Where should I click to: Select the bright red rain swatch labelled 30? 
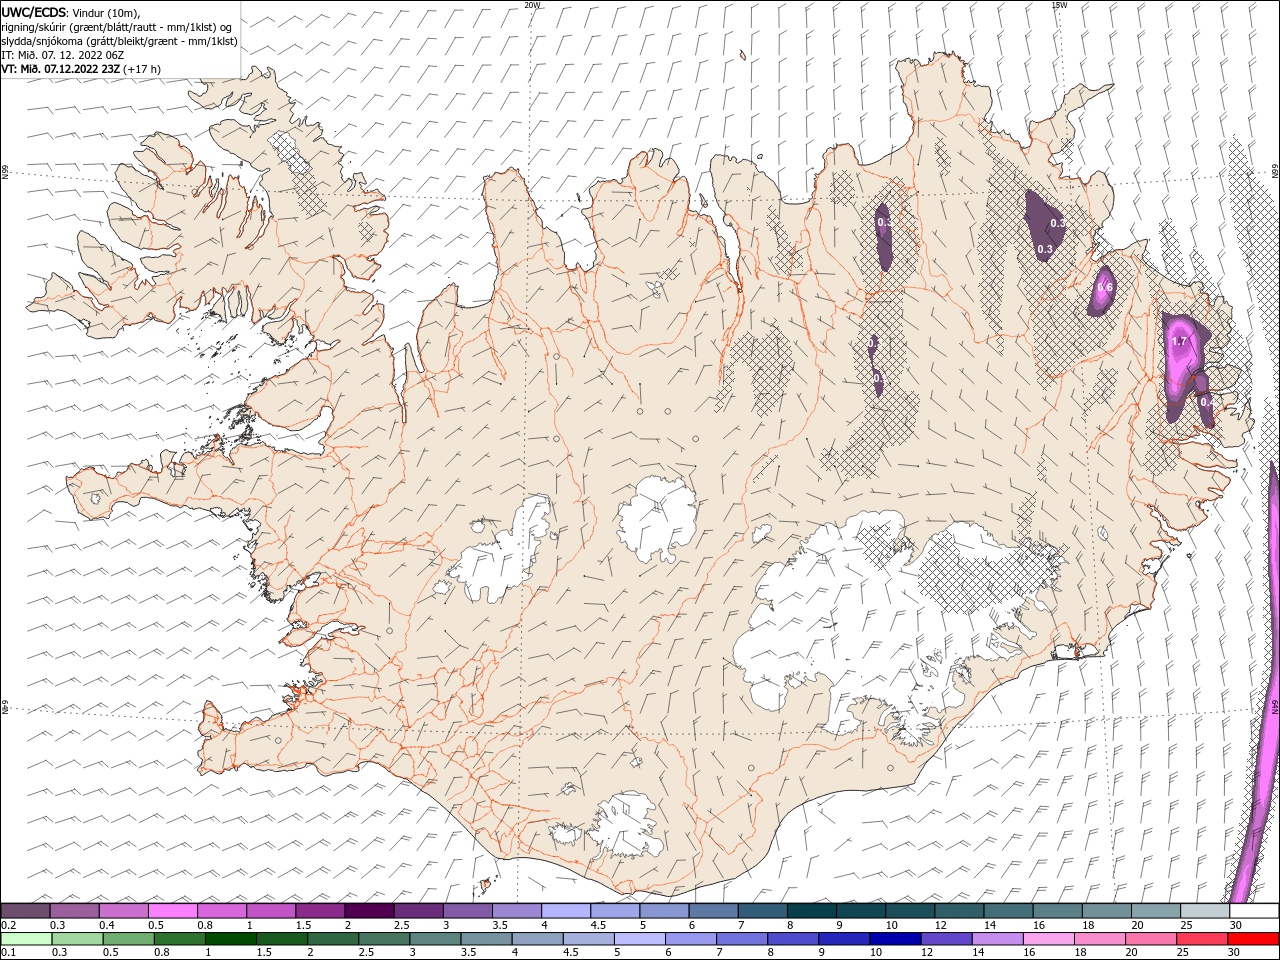(x=1253, y=939)
